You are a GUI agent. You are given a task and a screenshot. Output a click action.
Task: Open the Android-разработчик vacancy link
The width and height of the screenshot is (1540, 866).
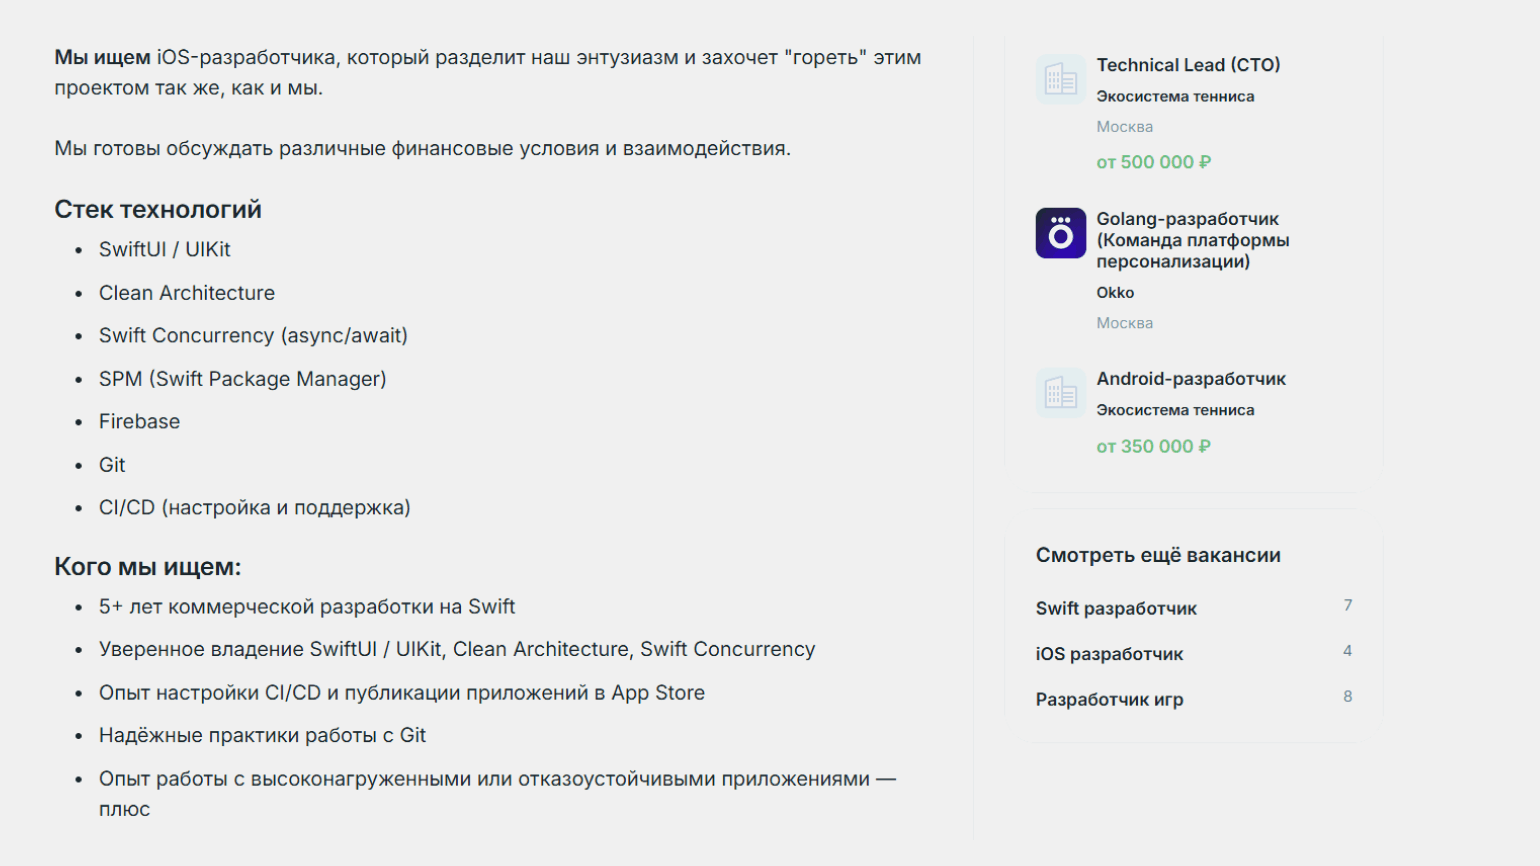tap(1191, 379)
